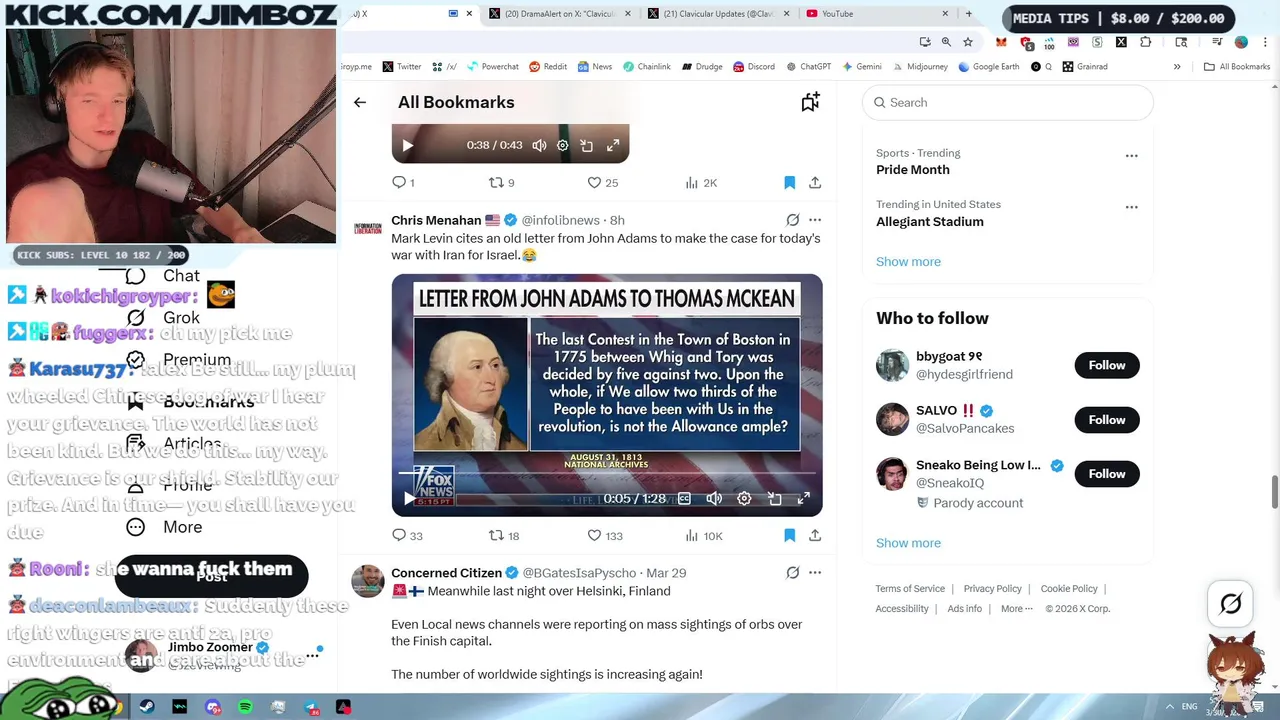Remove bookmark on the top video post
Screen dimensions: 1280x720
click(789, 182)
